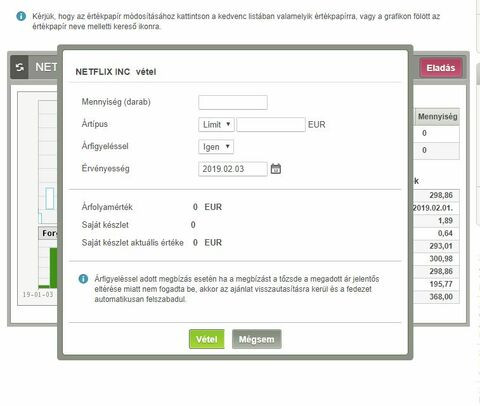Click the calendar icon next to Érvényesség

pos(276,169)
